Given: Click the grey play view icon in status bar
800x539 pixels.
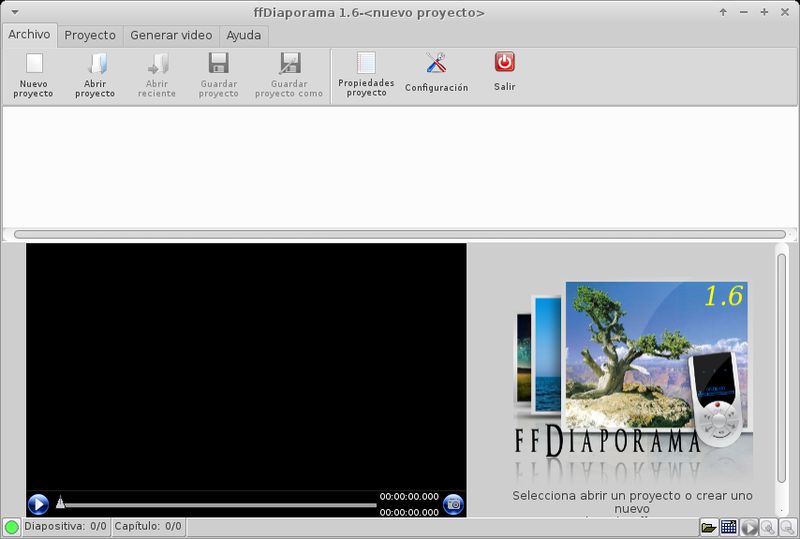Looking at the screenshot, I should [749, 527].
